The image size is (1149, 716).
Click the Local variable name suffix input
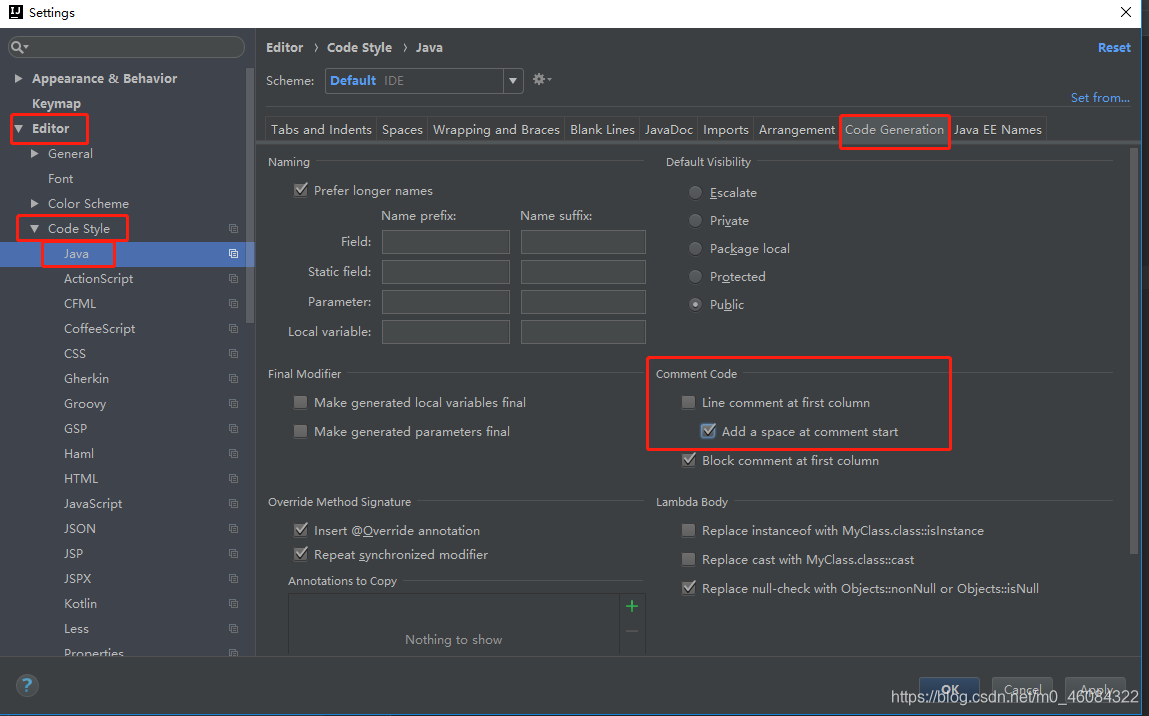click(583, 332)
